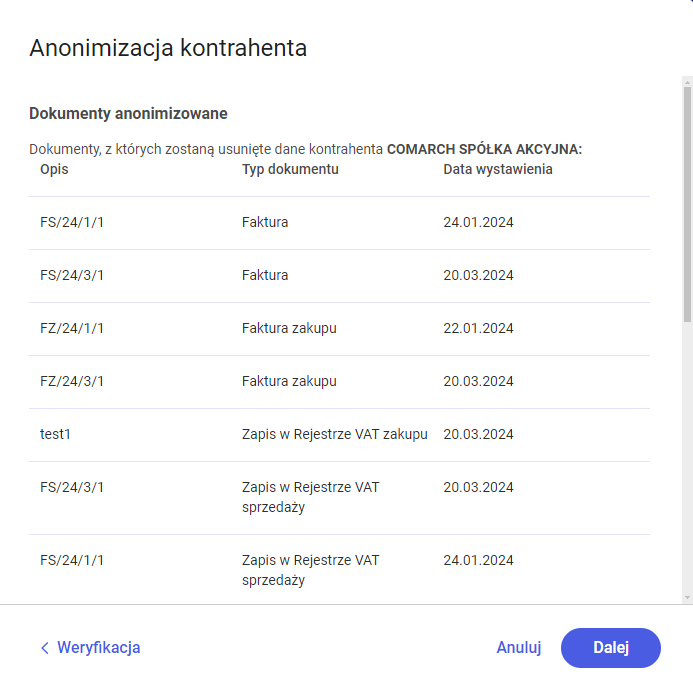Click the Typ dokumentu column header
The width and height of the screenshot is (693, 686).
(x=290, y=169)
